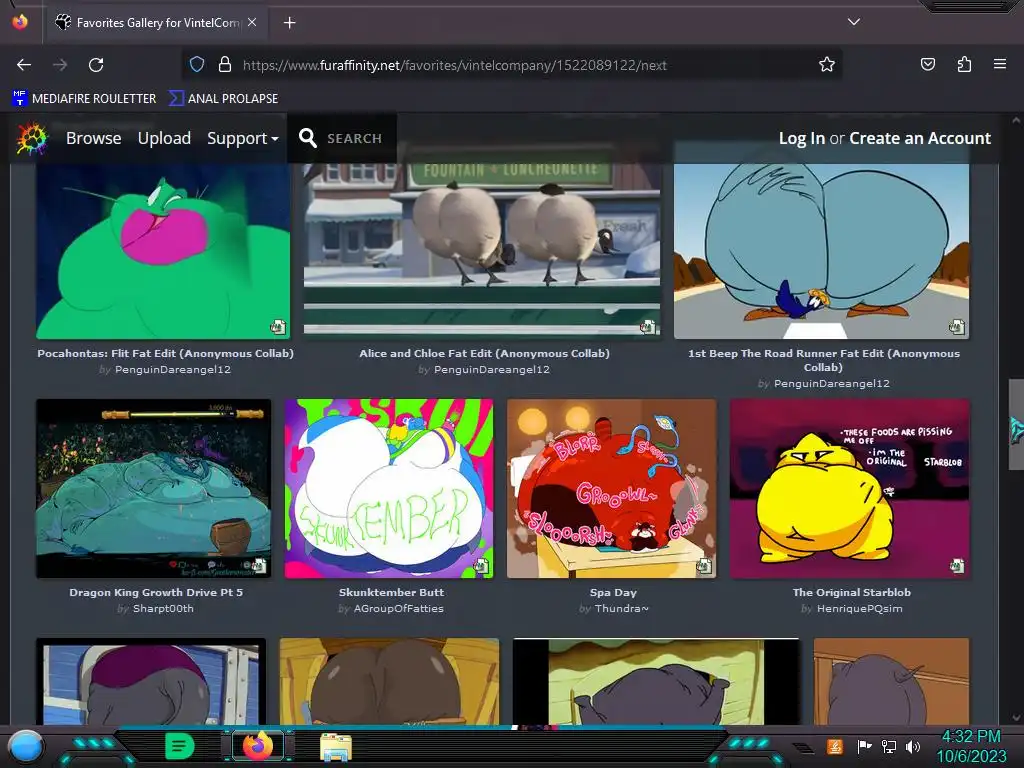
Task: Open the Dragon King Growth Drive thumbnail
Action: [x=153, y=488]
